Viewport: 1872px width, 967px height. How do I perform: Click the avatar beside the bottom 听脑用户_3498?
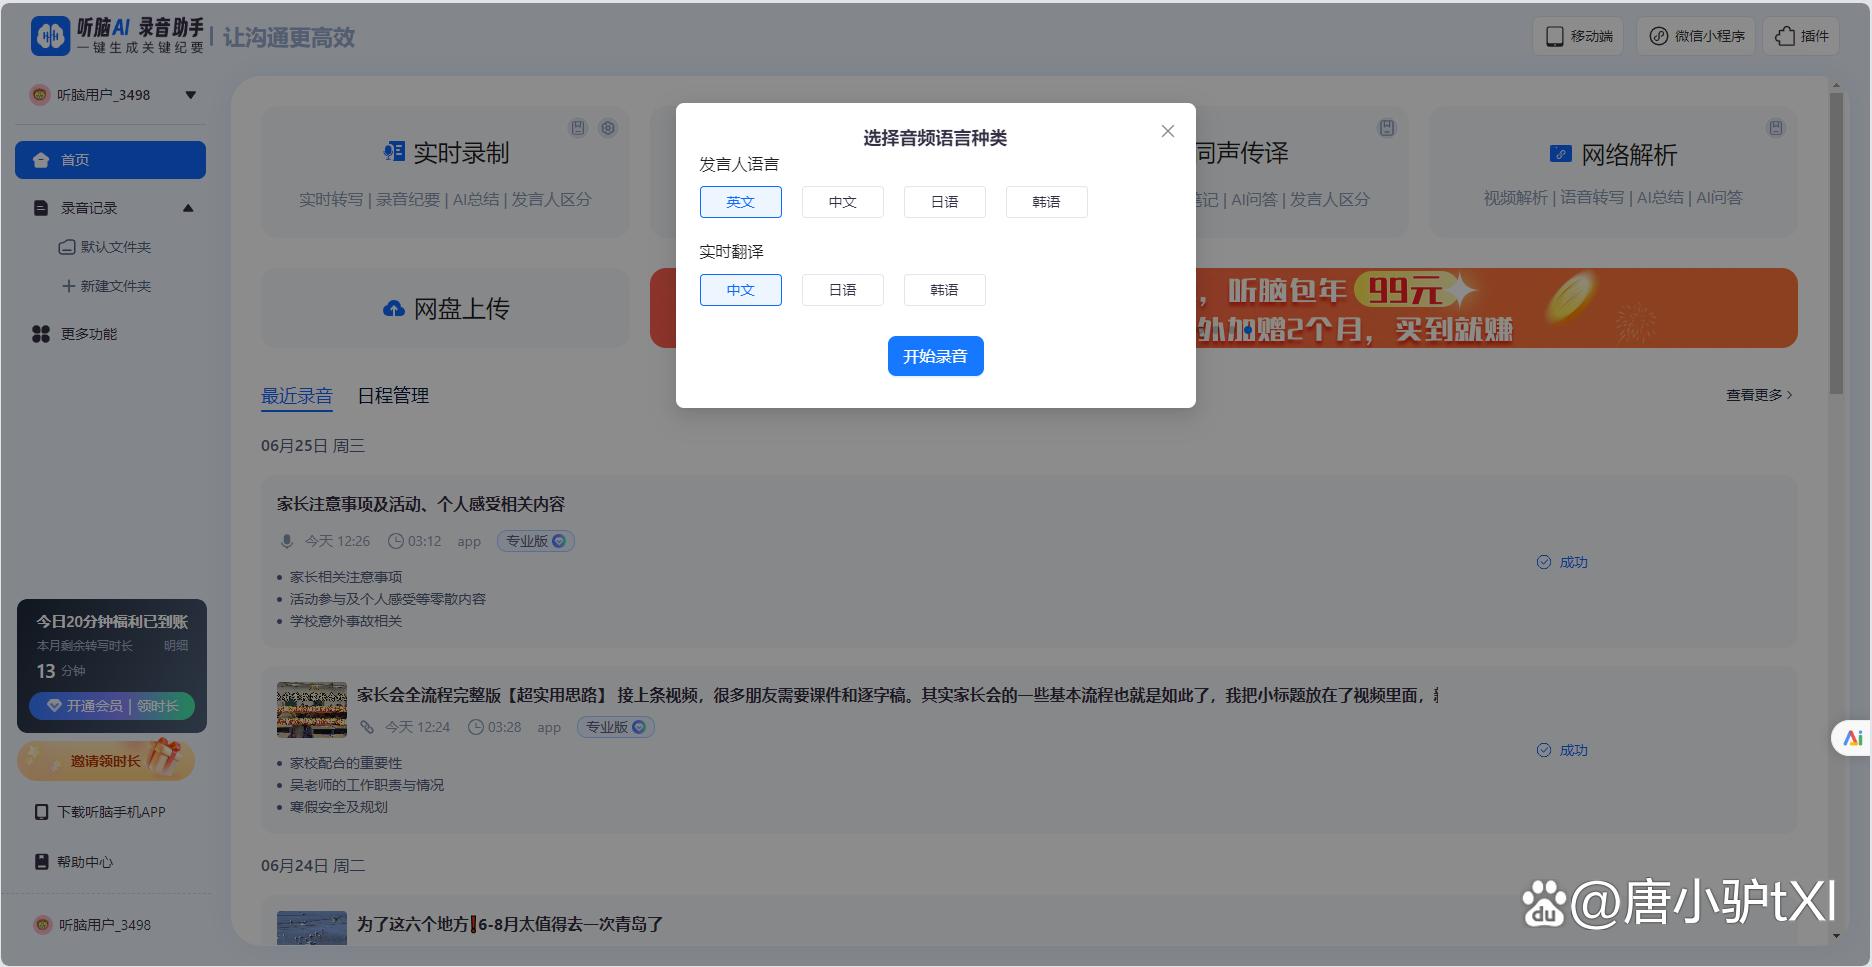(x=42, y=925)
